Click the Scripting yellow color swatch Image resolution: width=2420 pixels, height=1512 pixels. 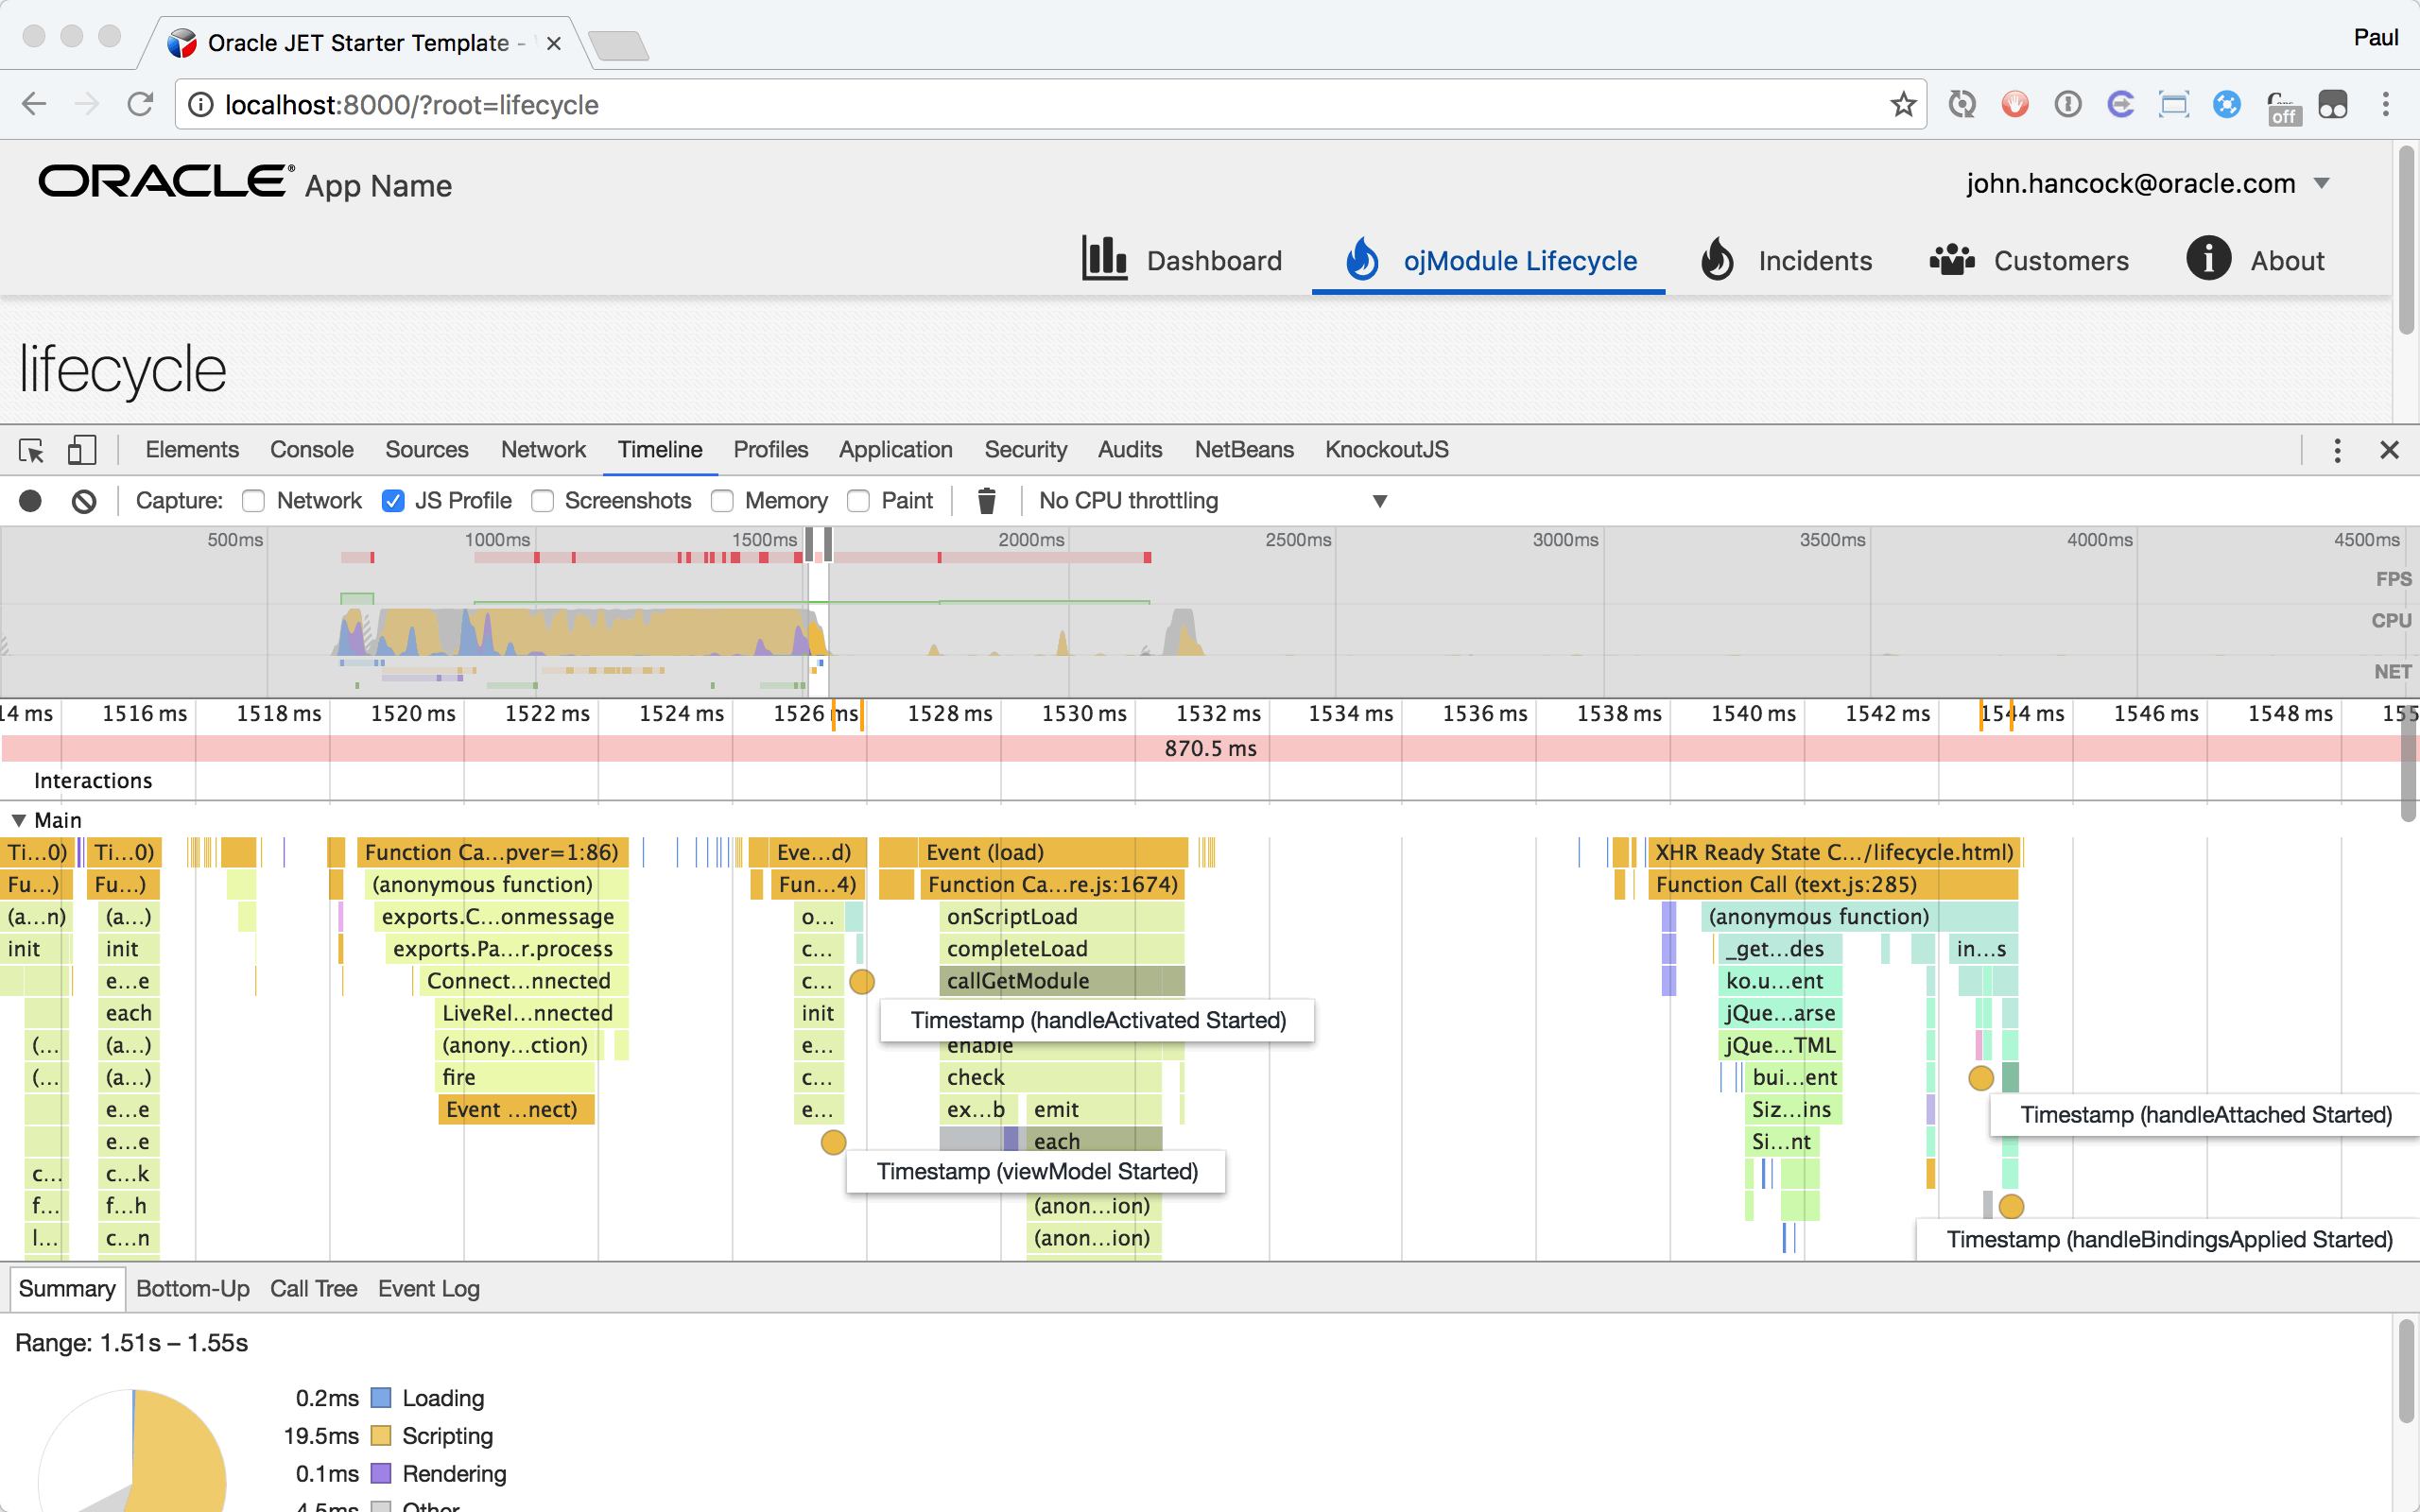coord(381,1435)
